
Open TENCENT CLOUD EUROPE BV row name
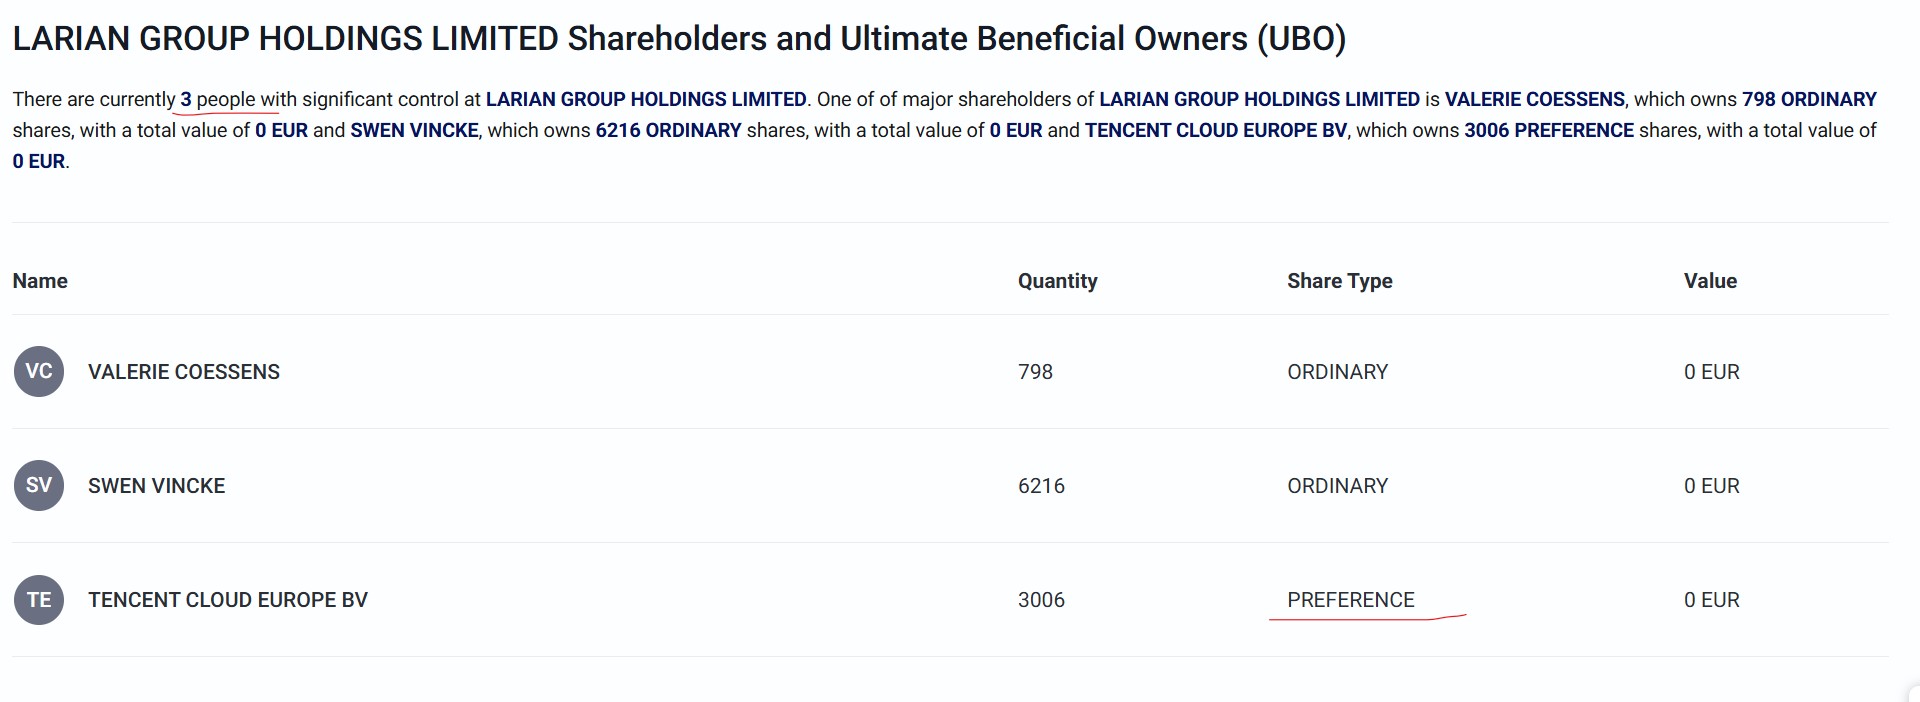coord(228,600)
